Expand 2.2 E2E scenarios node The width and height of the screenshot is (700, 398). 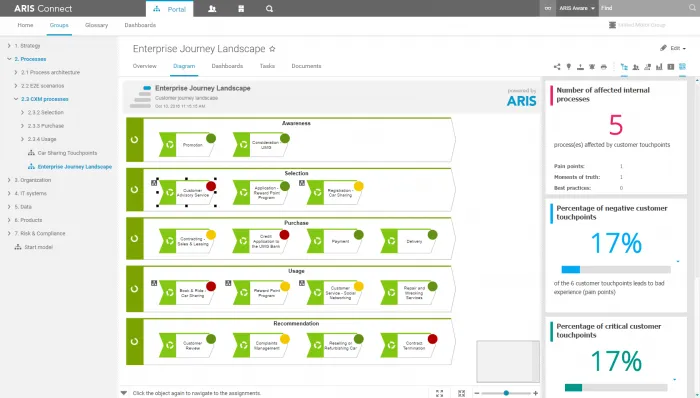coord(16,86)
